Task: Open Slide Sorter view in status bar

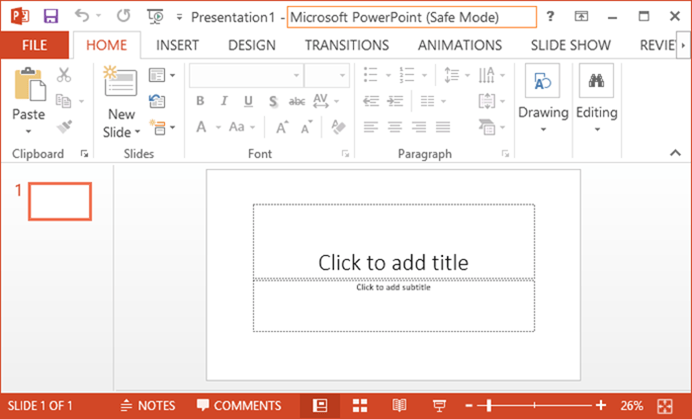Action: 360,405
